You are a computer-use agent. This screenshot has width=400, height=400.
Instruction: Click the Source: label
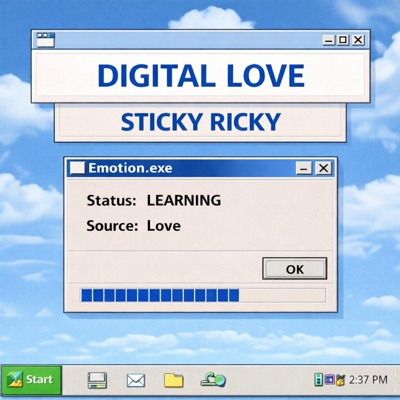pos(112,226)
